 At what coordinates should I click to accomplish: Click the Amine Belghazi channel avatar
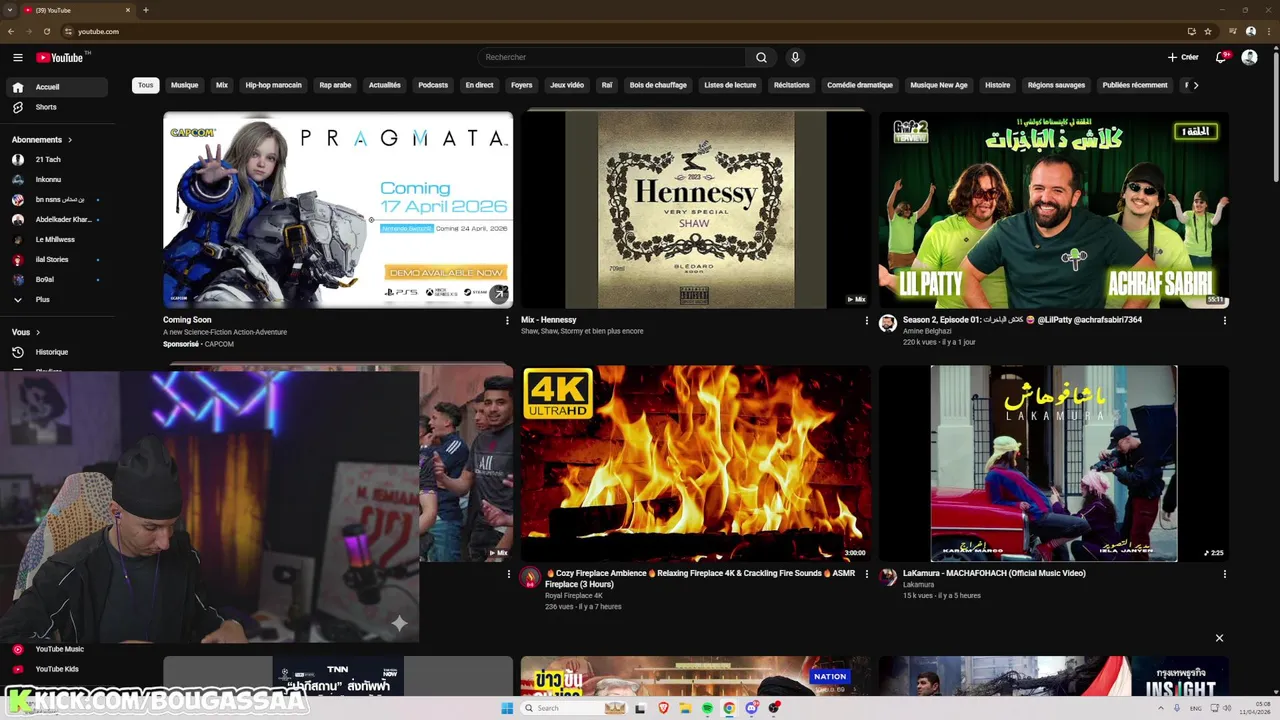(x=887, y=323)
